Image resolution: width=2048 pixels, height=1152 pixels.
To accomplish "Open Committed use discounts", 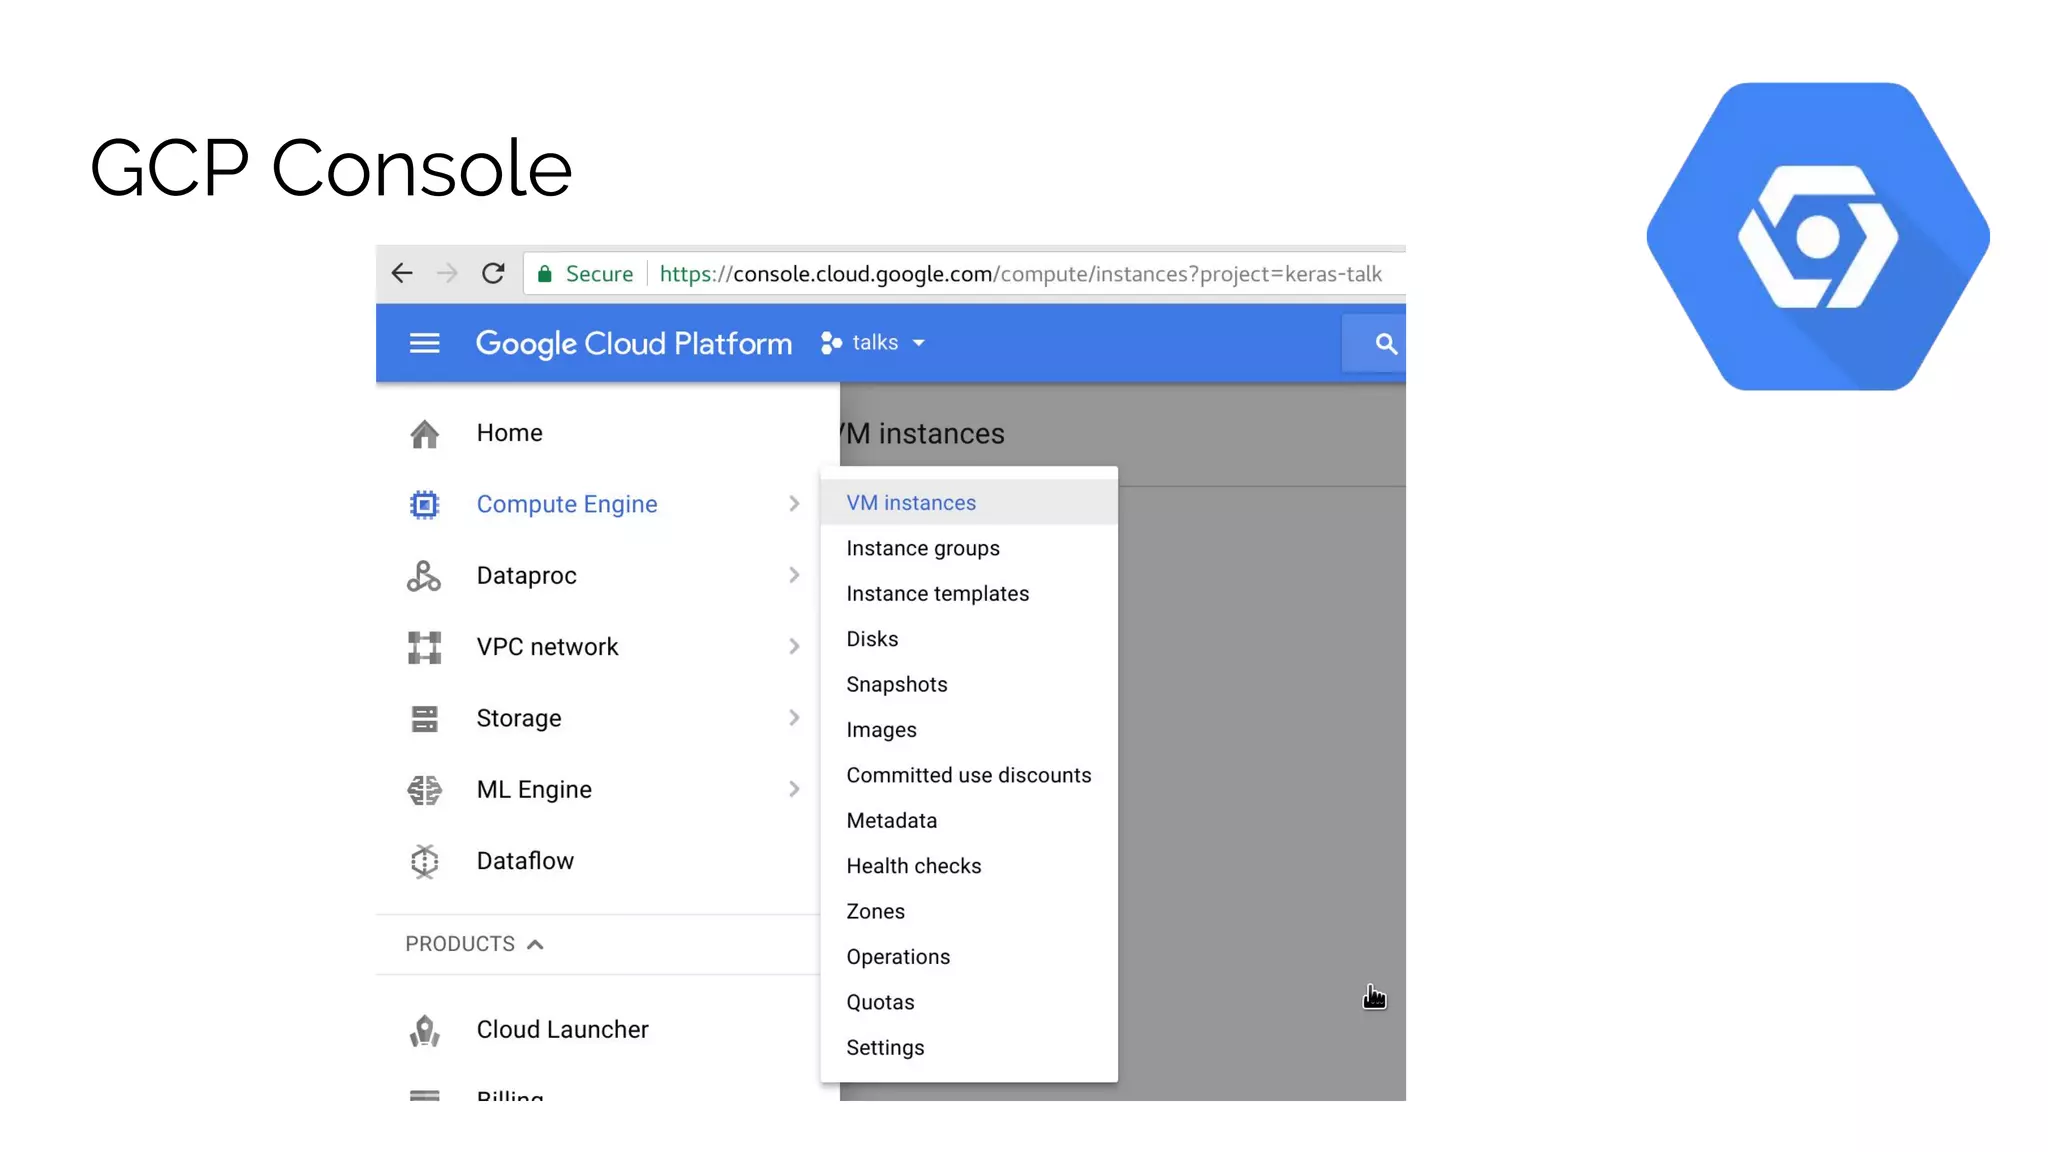I will [x=969, y=775].
